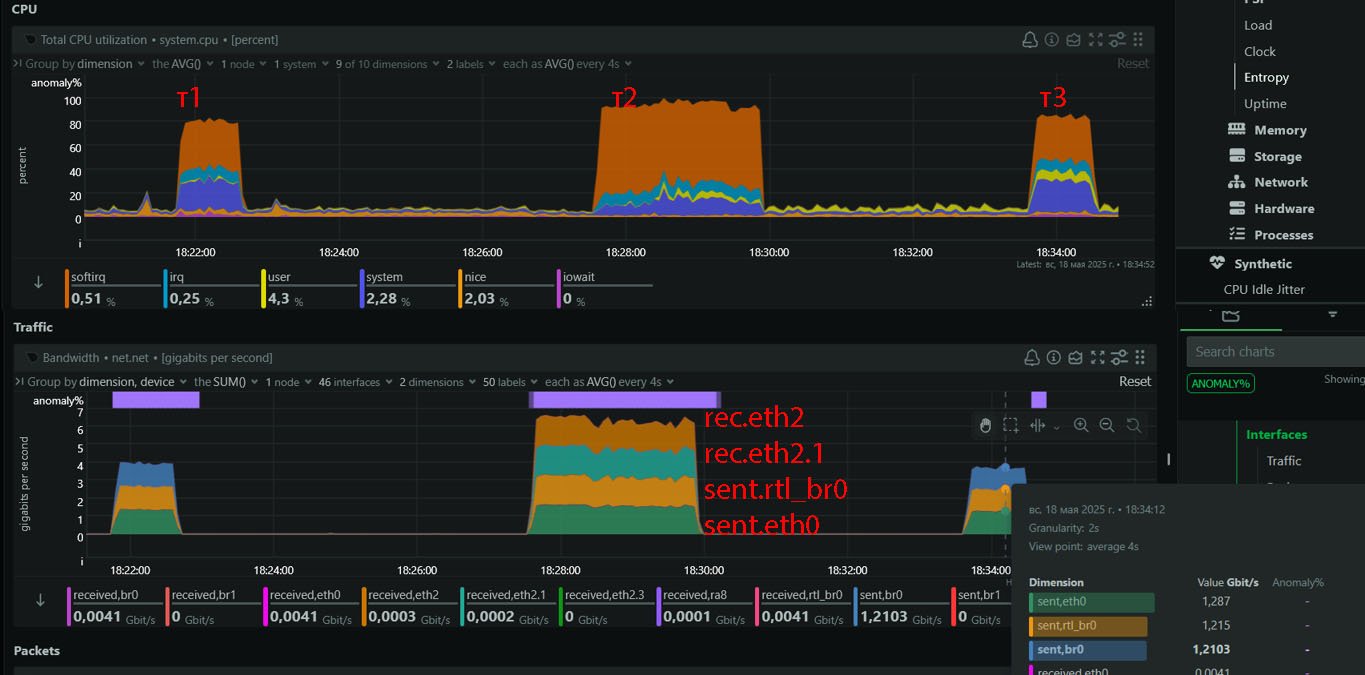Click Reset on the Bandwidth chart

[x=1134, y=382]
